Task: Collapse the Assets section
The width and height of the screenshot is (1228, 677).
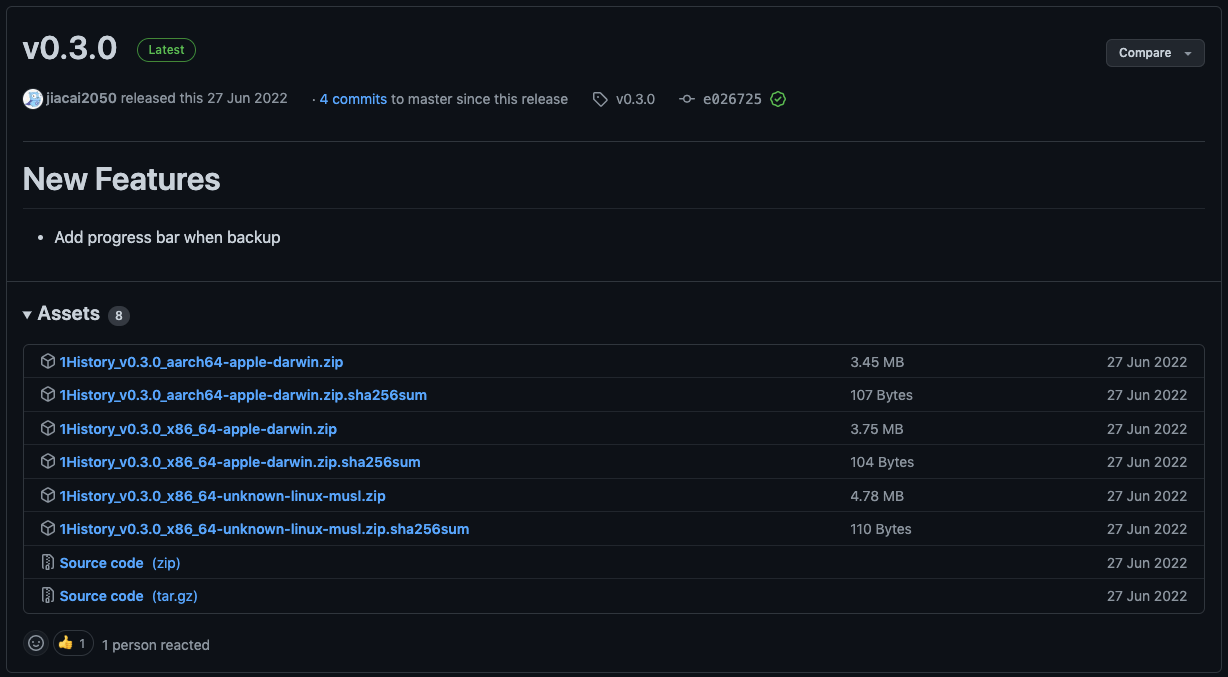Action: [27, 313]
